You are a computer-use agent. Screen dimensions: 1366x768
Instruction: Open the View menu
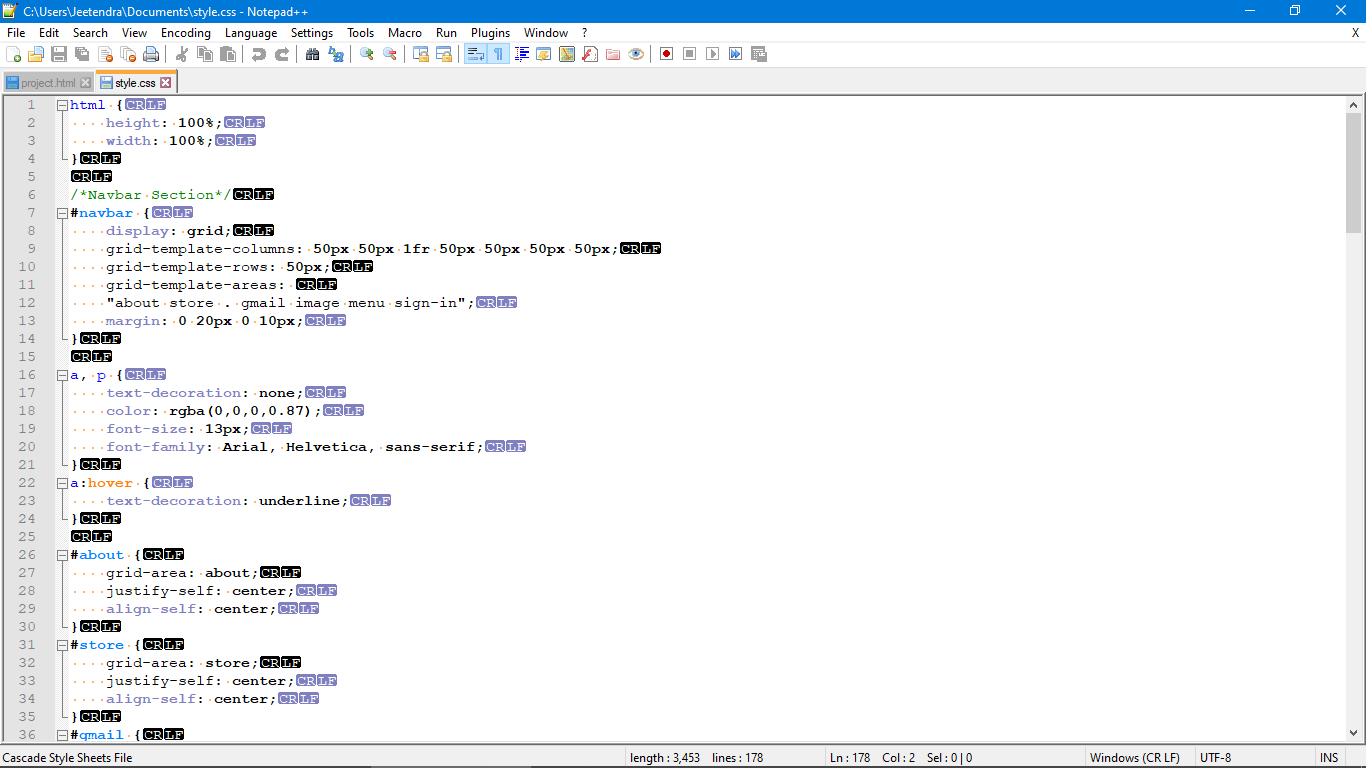click(x=135, y=33)
